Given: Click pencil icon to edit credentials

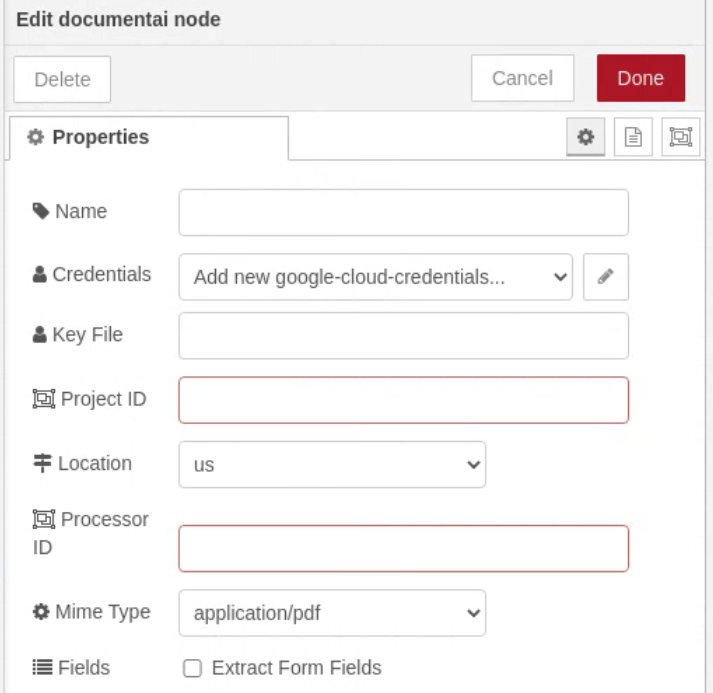Looking at the screenshot, I should [606, 277].
